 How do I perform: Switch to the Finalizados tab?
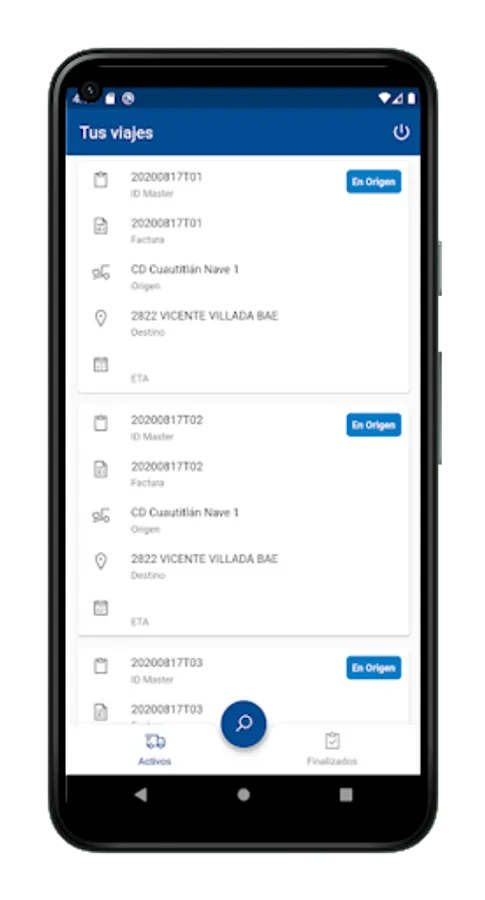click(332, 749)
